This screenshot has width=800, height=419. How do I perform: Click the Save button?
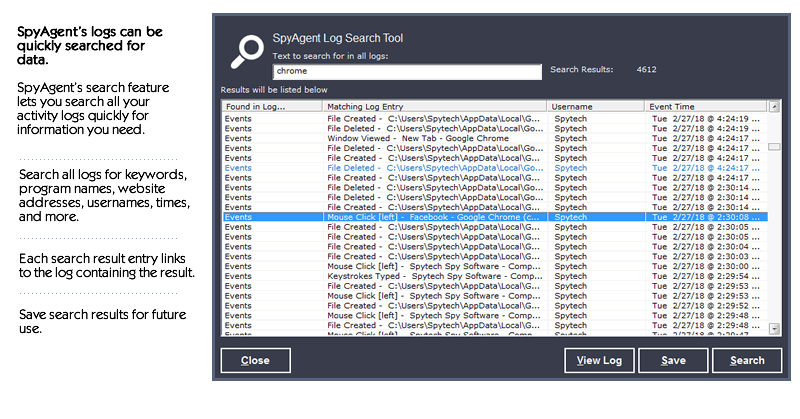(673, 360)
